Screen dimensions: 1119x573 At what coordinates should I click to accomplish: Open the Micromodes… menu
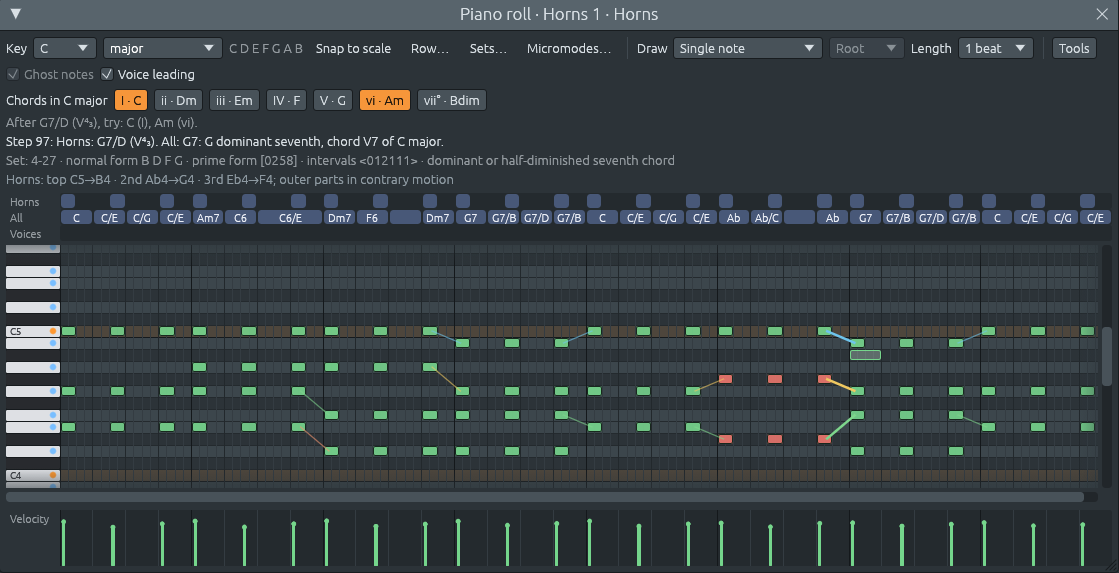(569, 49)
